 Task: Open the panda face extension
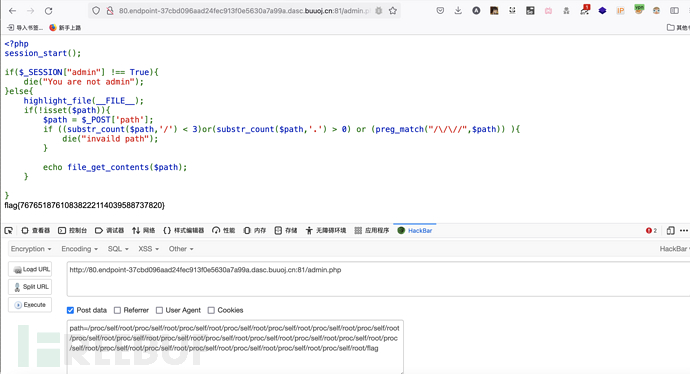[512, 11]
